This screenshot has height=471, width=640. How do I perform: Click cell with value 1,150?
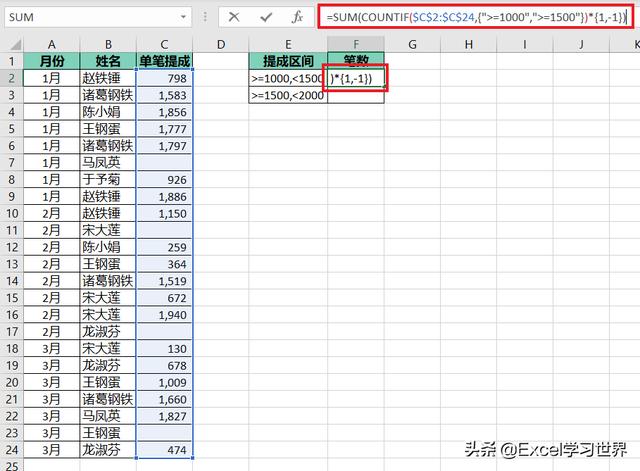(164, 213)
